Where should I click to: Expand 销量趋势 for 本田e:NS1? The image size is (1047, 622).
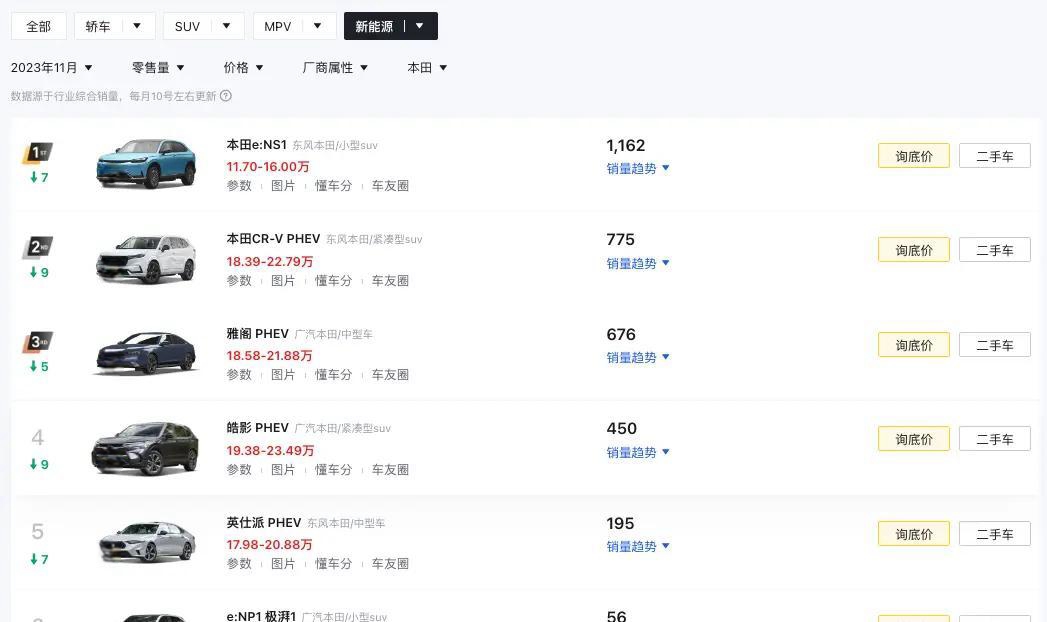click(x=638, y=168)
